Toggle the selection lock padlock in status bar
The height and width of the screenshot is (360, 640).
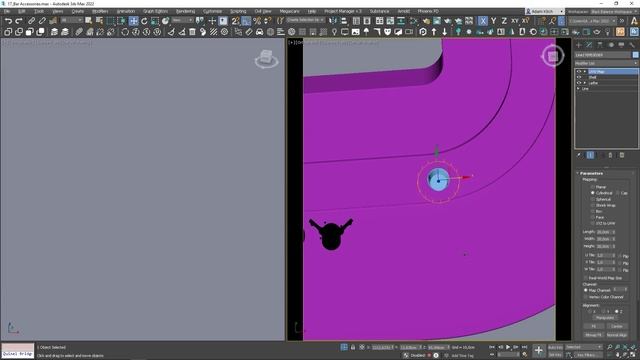pos(353,347)
